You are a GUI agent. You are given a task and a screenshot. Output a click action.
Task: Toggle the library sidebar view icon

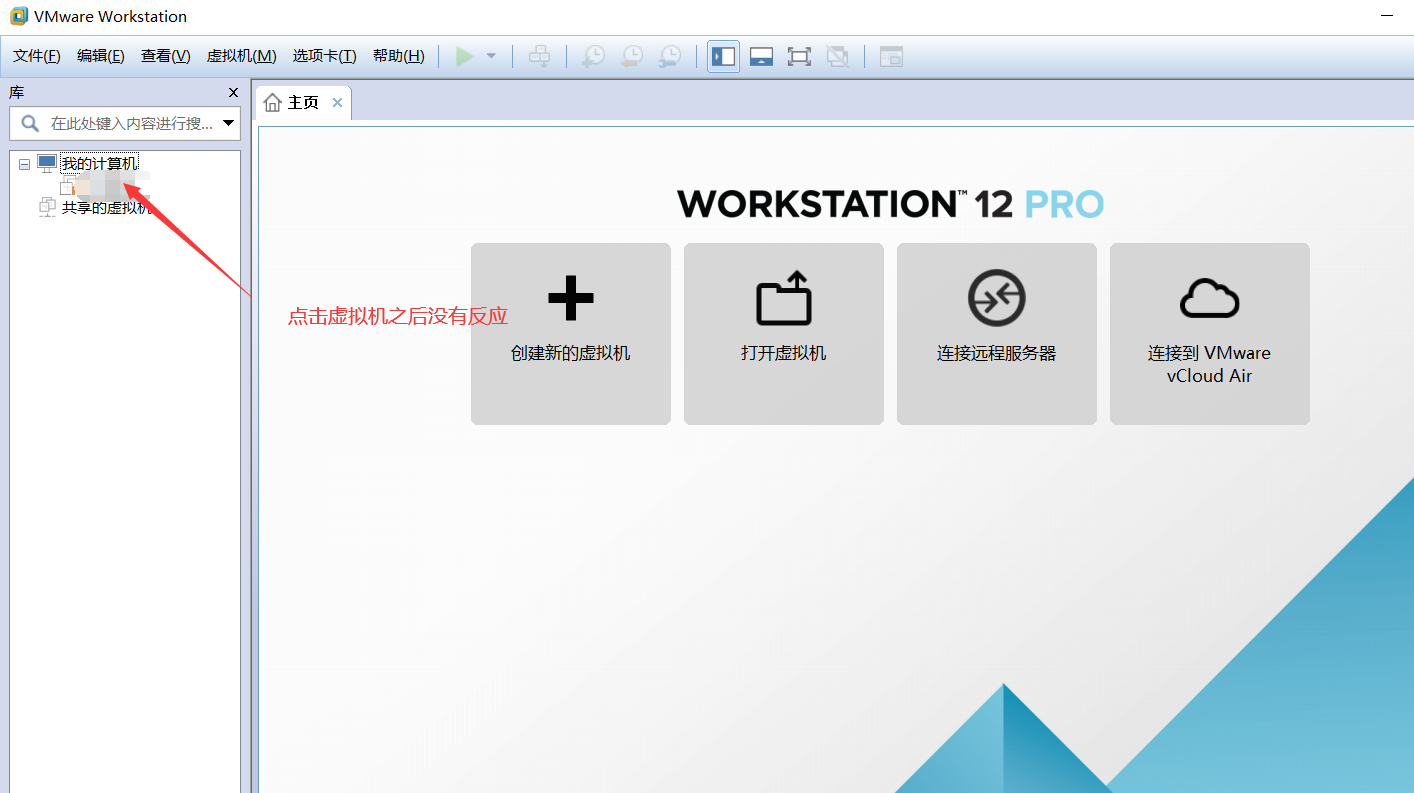pos(723,56)
